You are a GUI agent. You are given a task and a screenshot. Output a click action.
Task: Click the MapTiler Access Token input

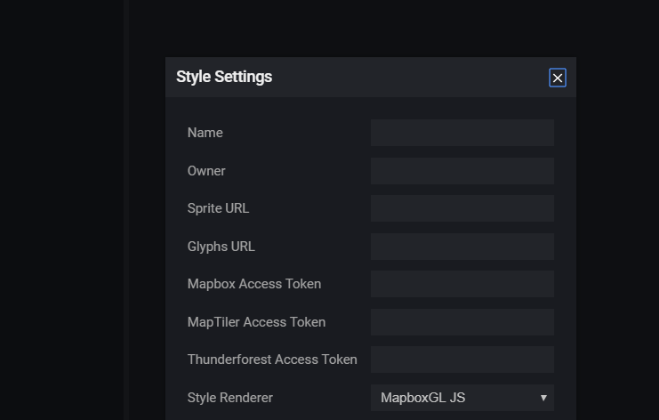462,322
